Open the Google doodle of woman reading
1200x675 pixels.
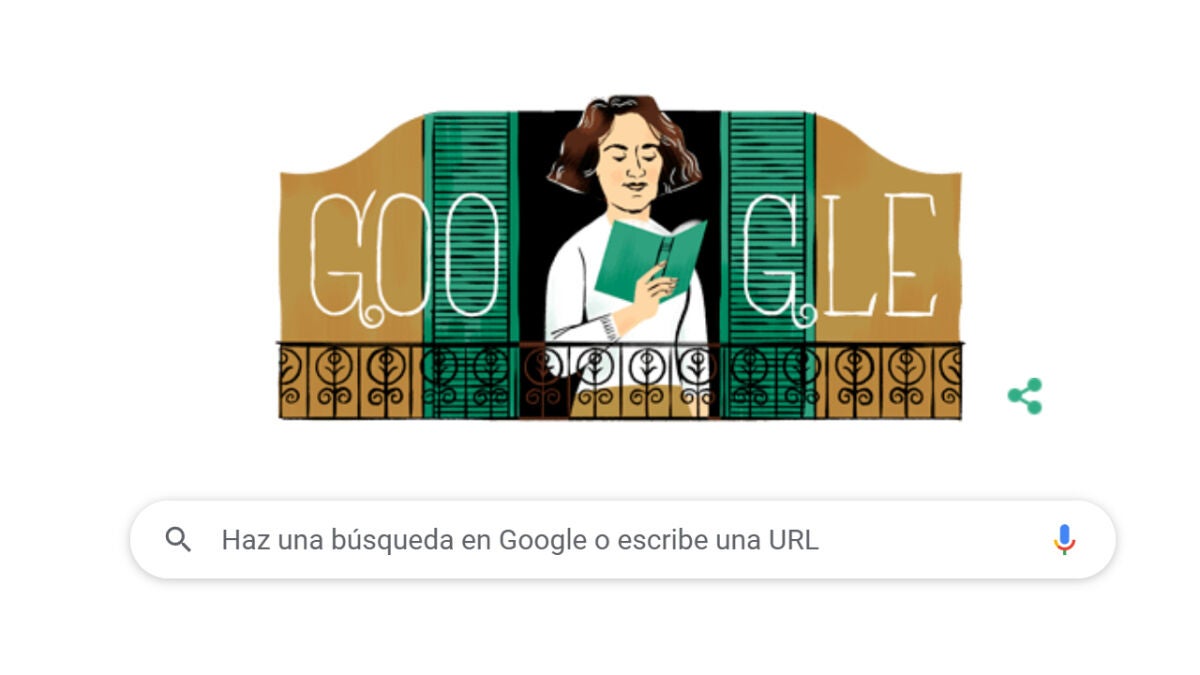pyautogui.click(x=620, y=257)
